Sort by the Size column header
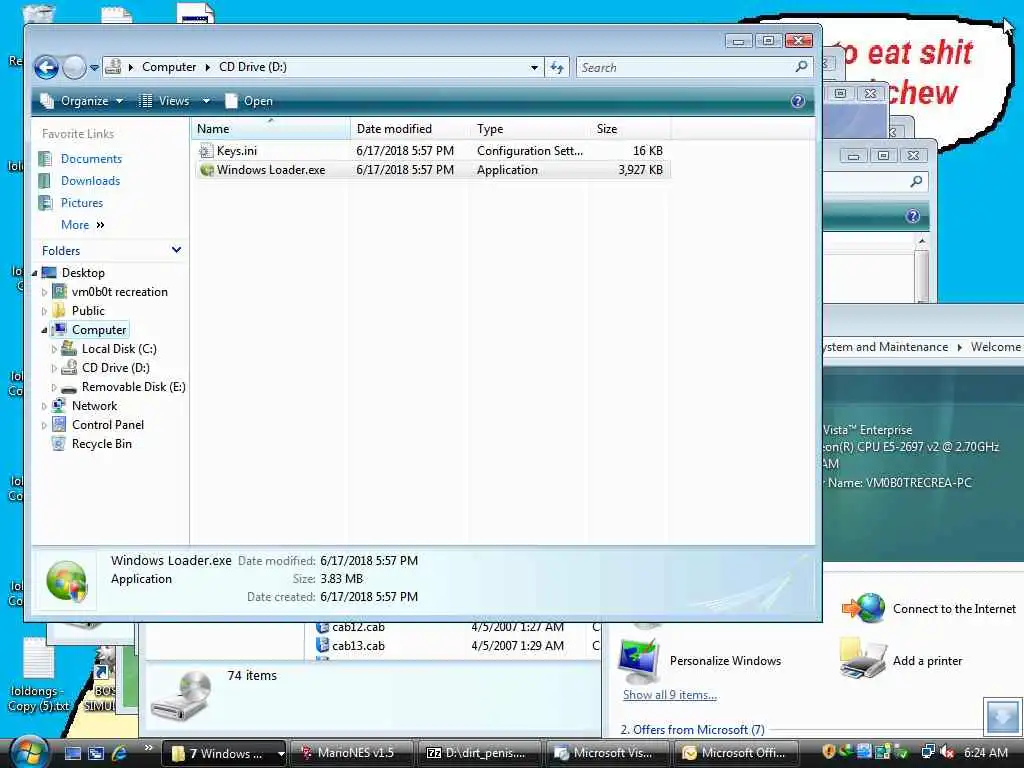This screenshot has height=768, width=1024. 630,129
